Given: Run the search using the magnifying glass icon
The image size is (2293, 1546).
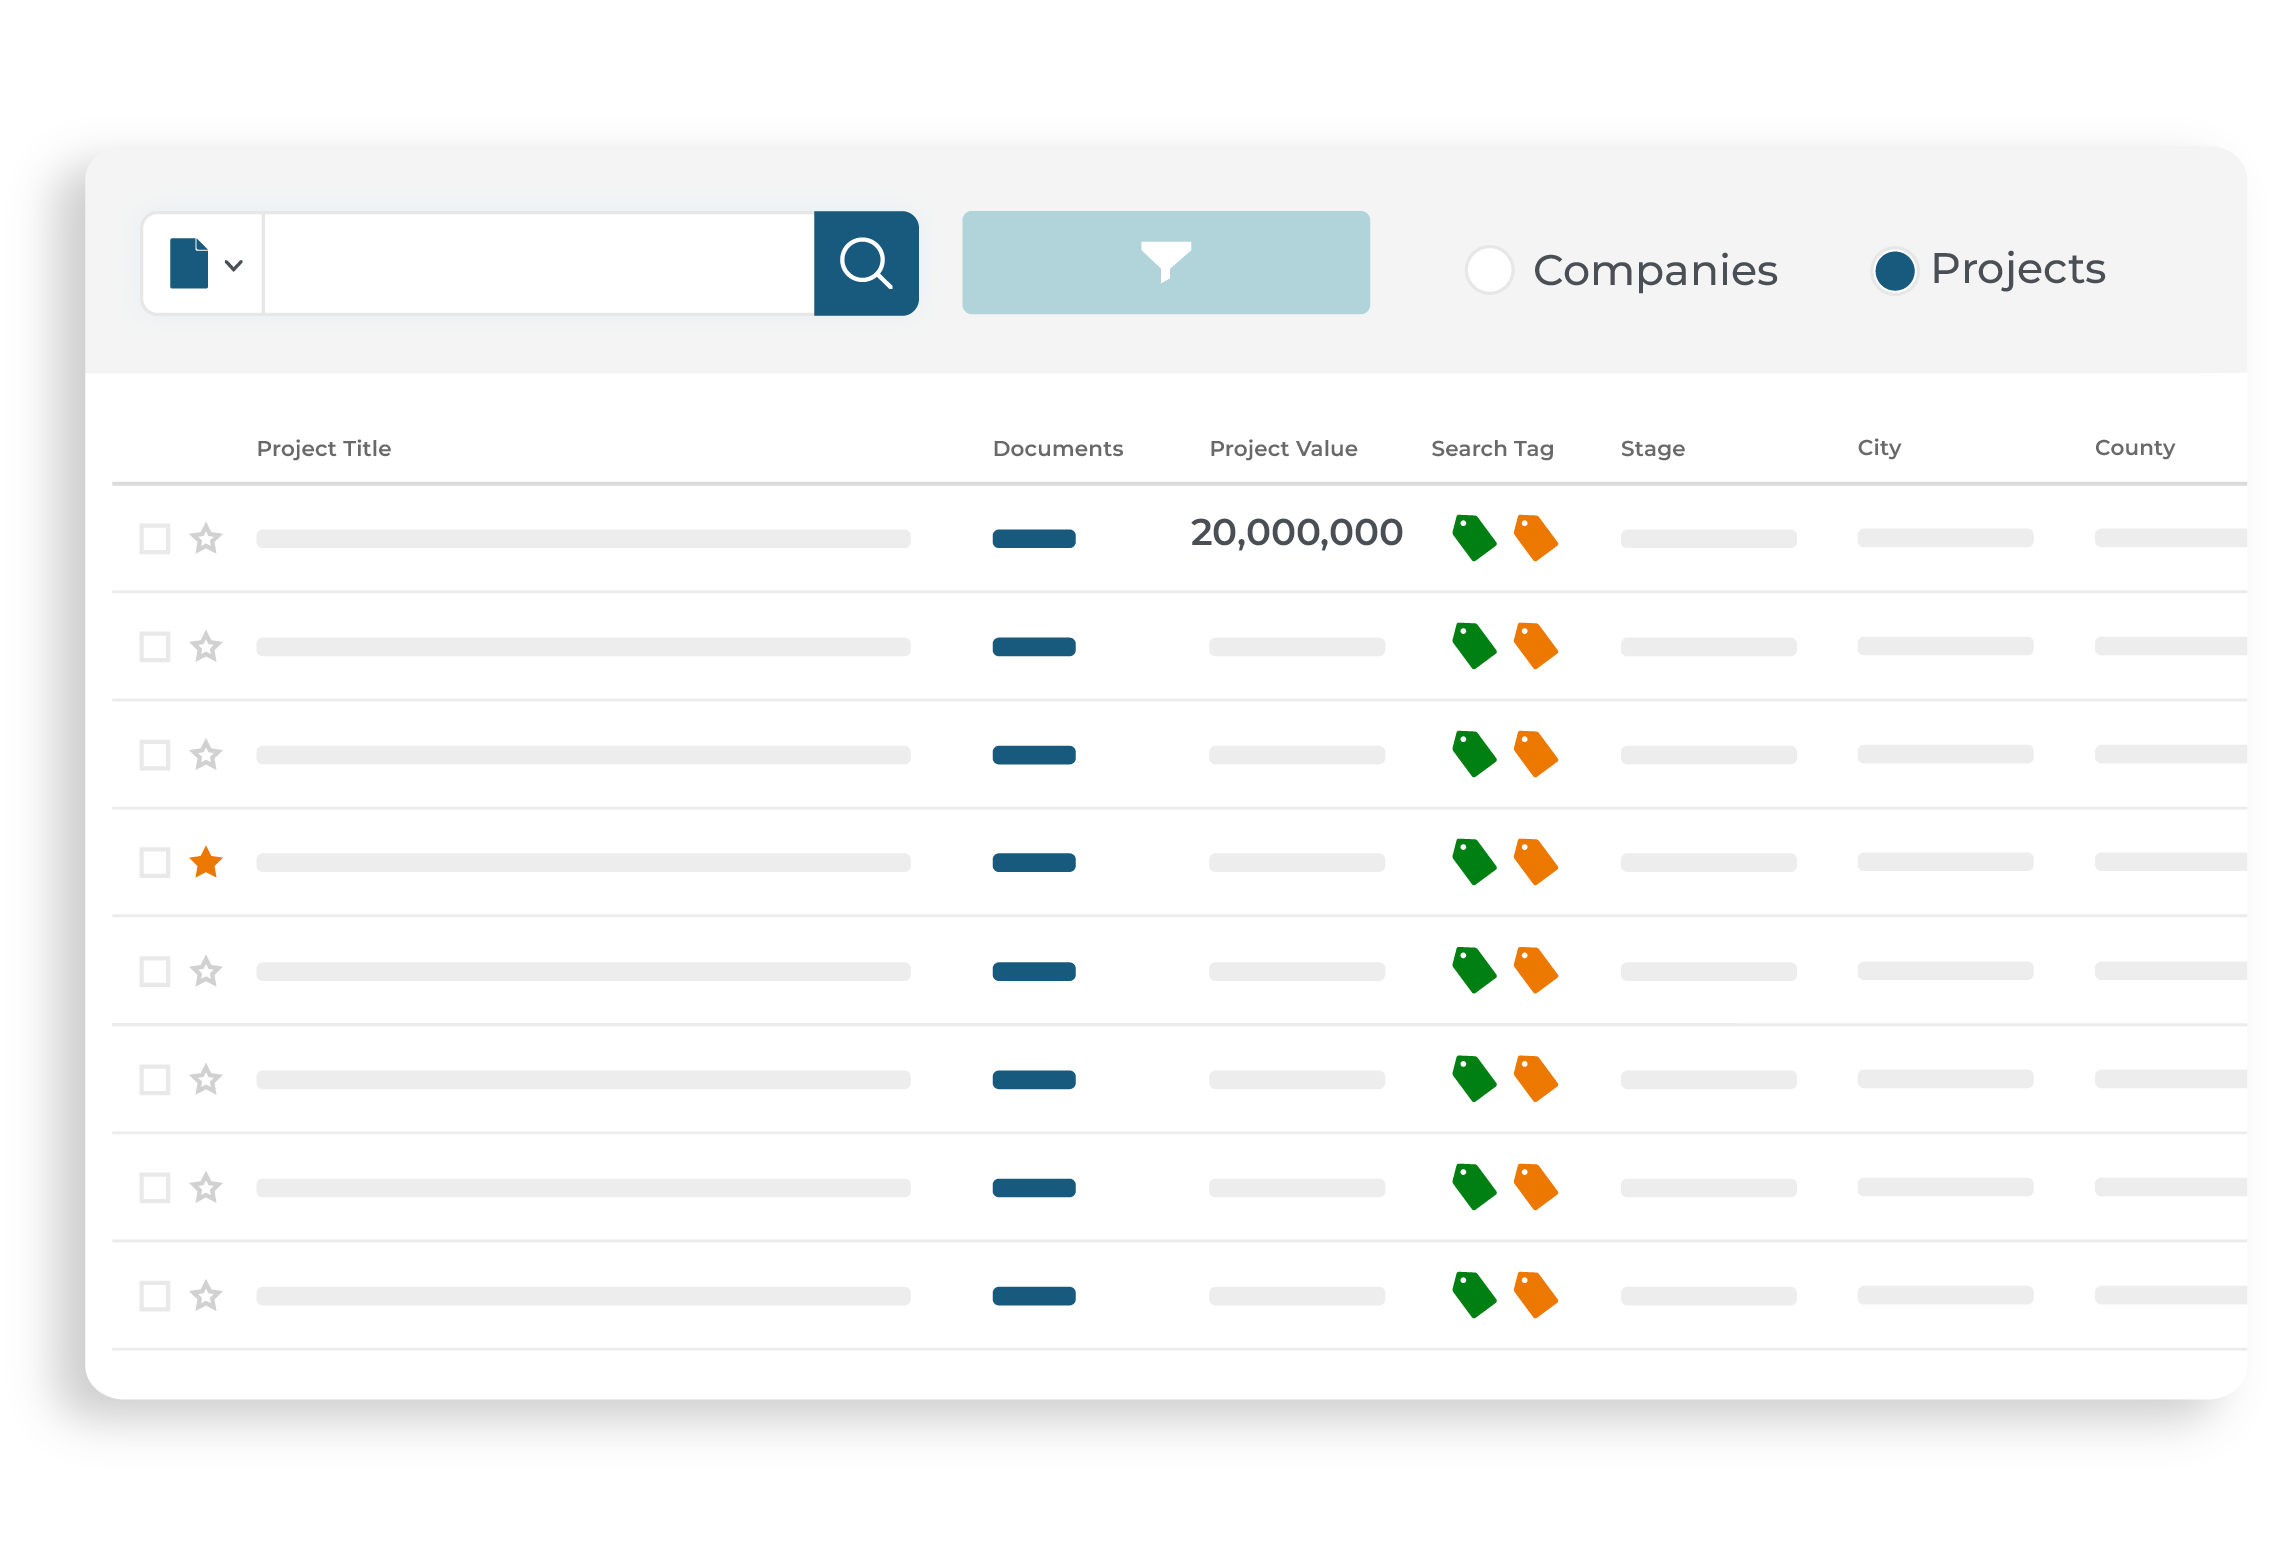Looking at the screenshot, I should pyautogui.click(x=866, y=263).
